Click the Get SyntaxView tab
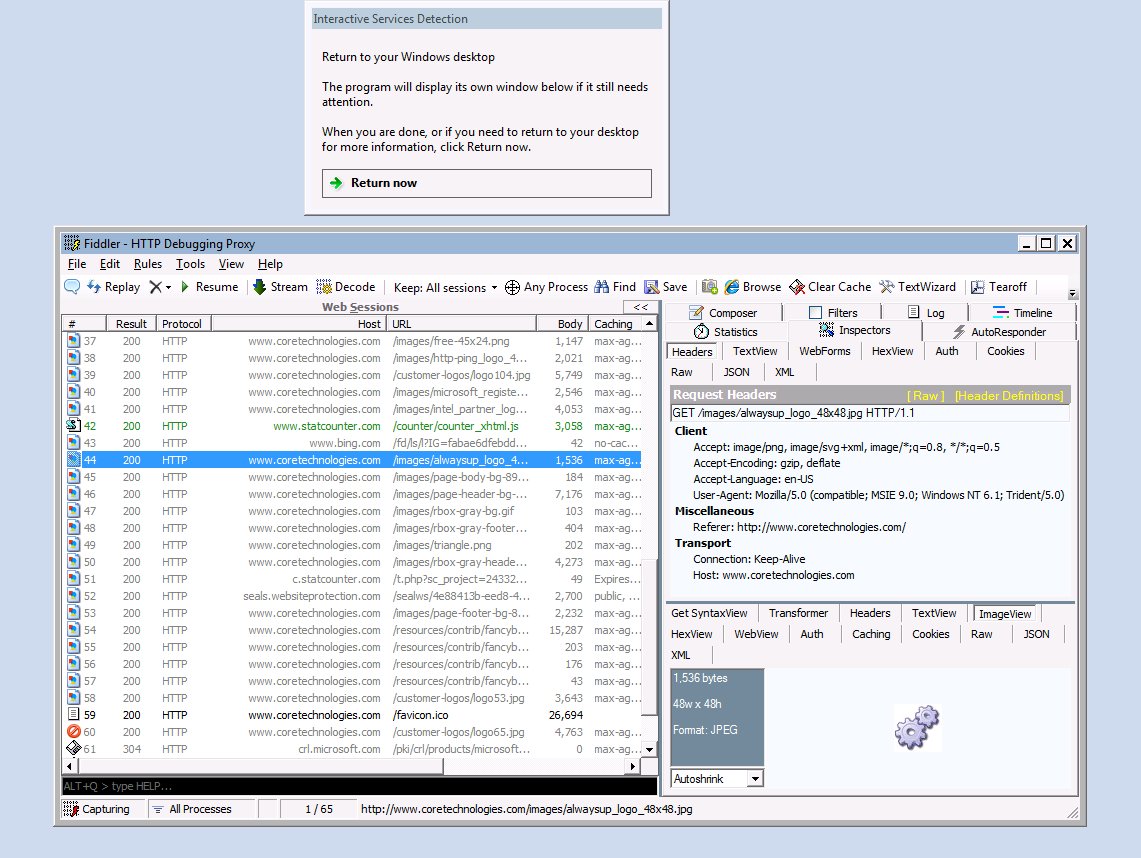The width and height of the screenshot is (1141, 858). 709,613
